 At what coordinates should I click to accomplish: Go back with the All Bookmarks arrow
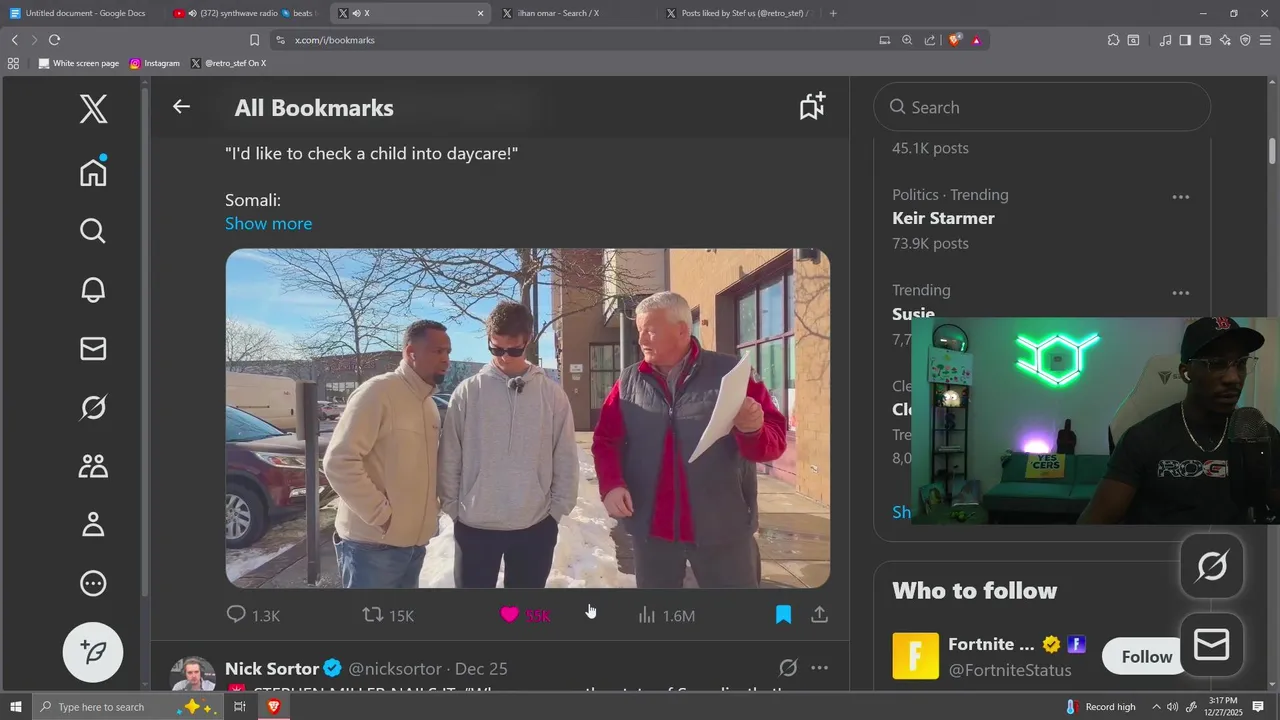[181, 107]
